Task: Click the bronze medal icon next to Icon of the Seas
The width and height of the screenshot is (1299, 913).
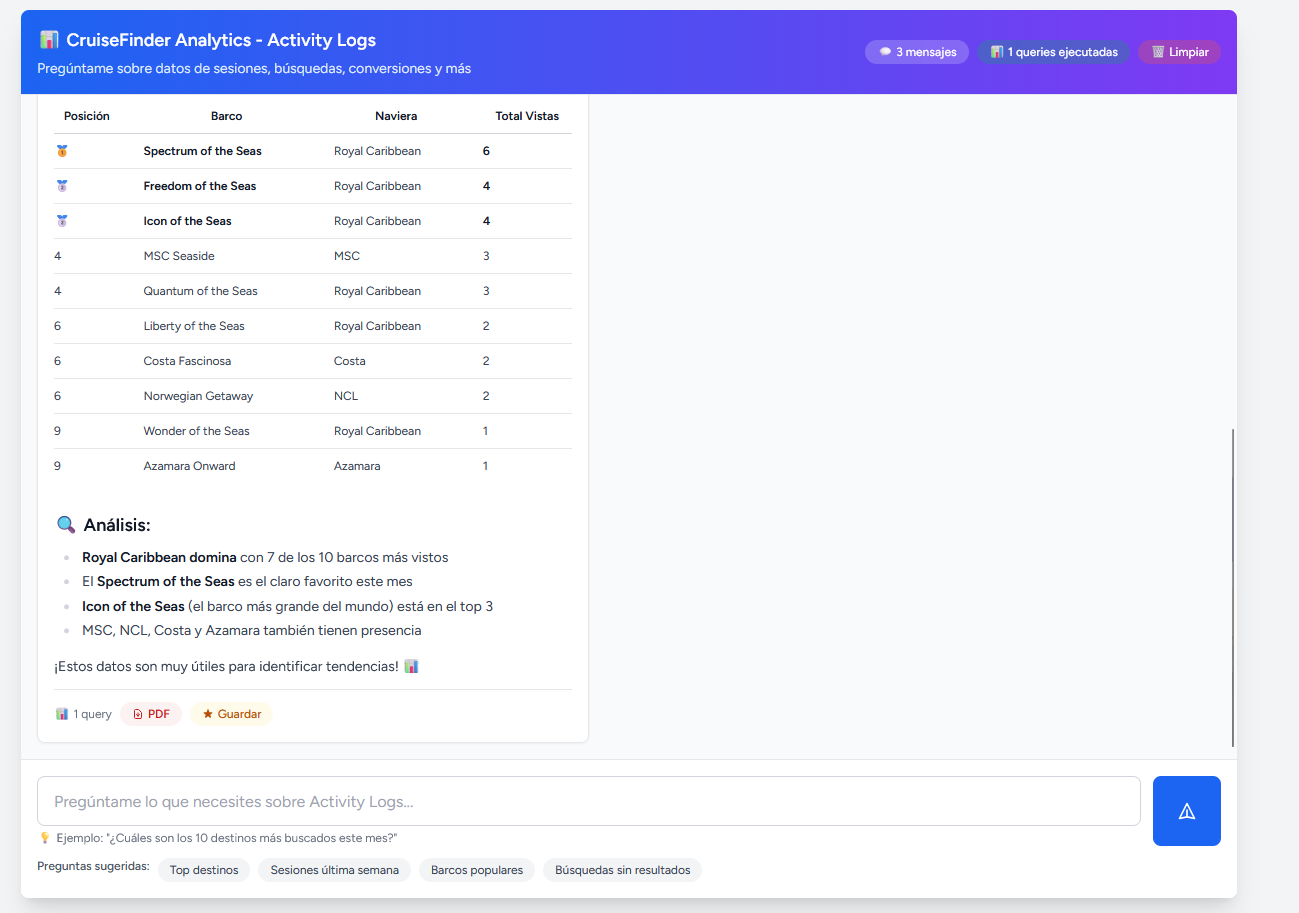Action: pos(62,220)
